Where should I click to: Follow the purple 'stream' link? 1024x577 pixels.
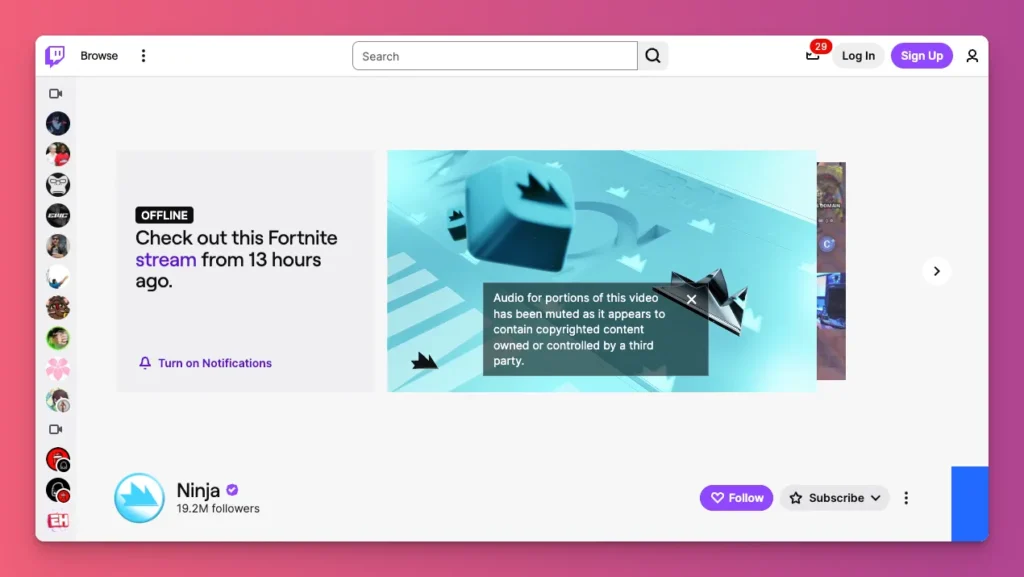coord(166,260)
